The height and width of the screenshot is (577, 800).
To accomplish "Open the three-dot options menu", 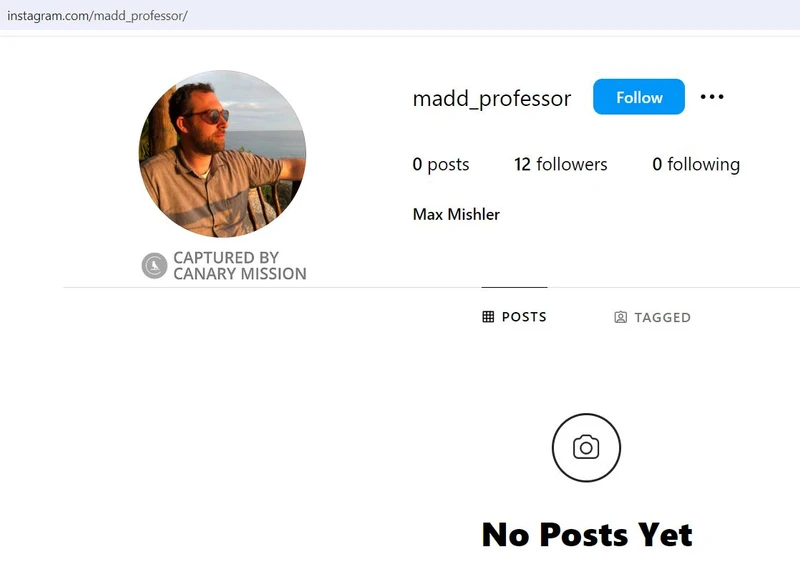I will coord(712,97).
